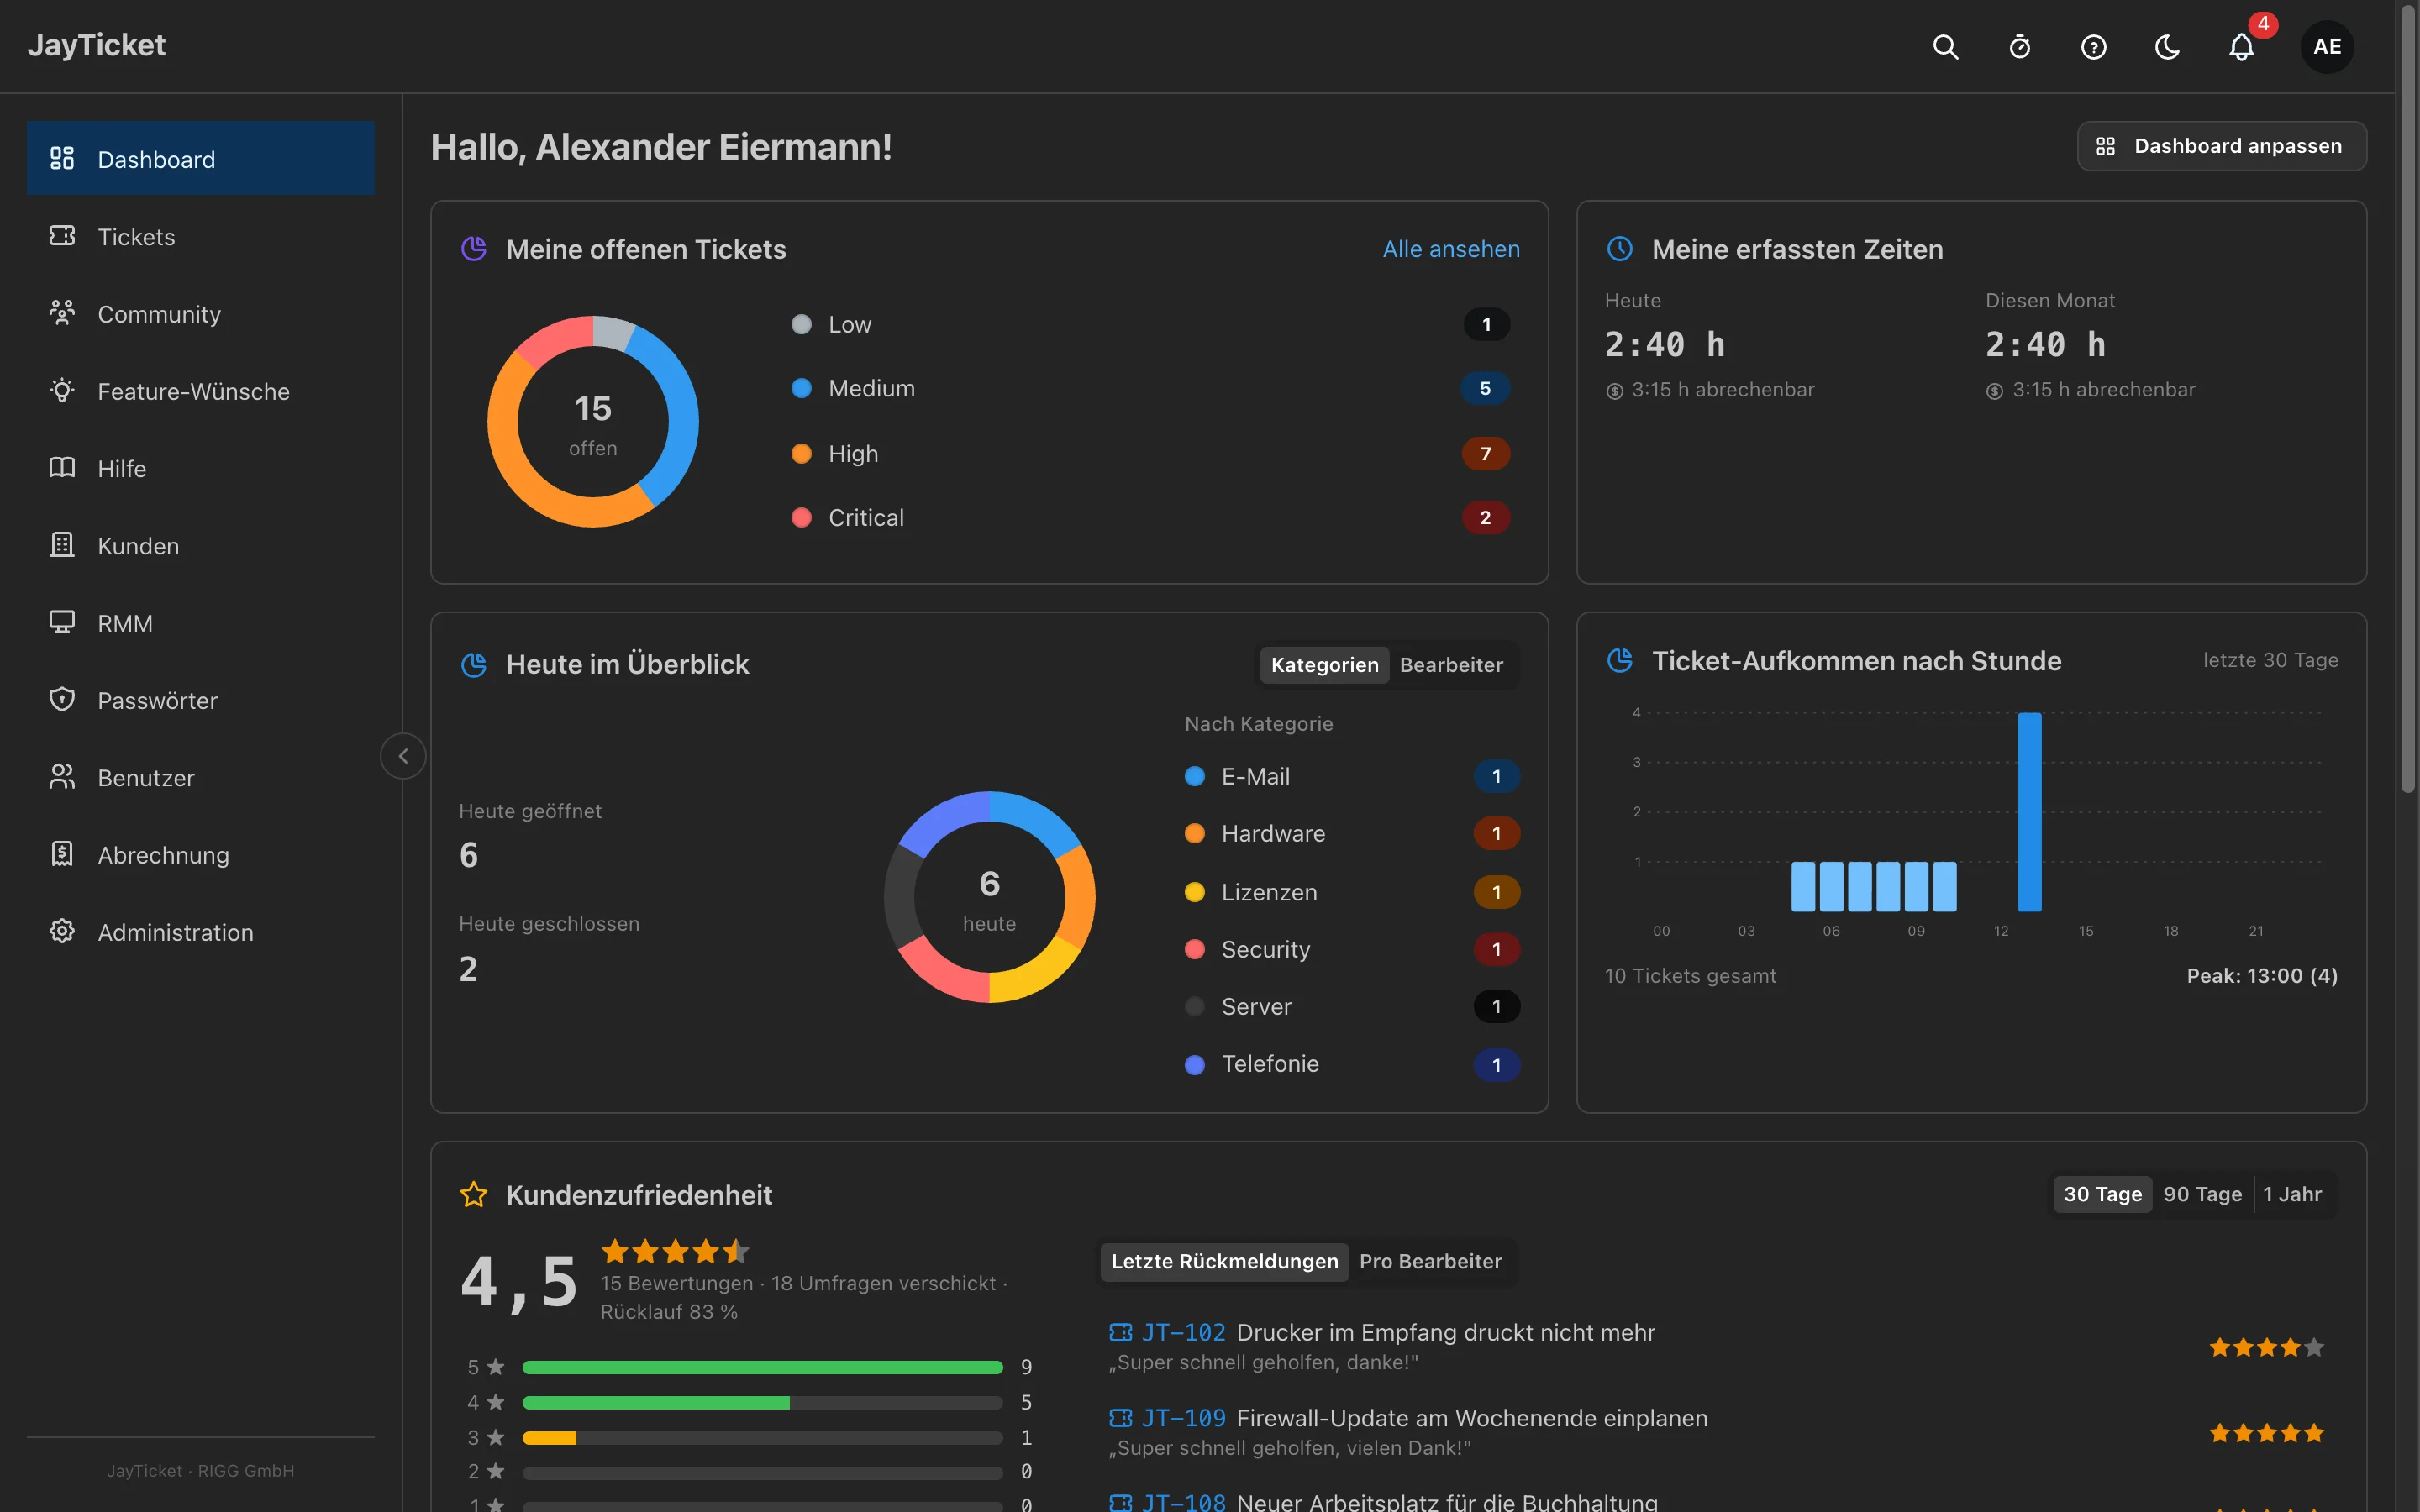Open ticket link JT-102

(1183, 1332)
